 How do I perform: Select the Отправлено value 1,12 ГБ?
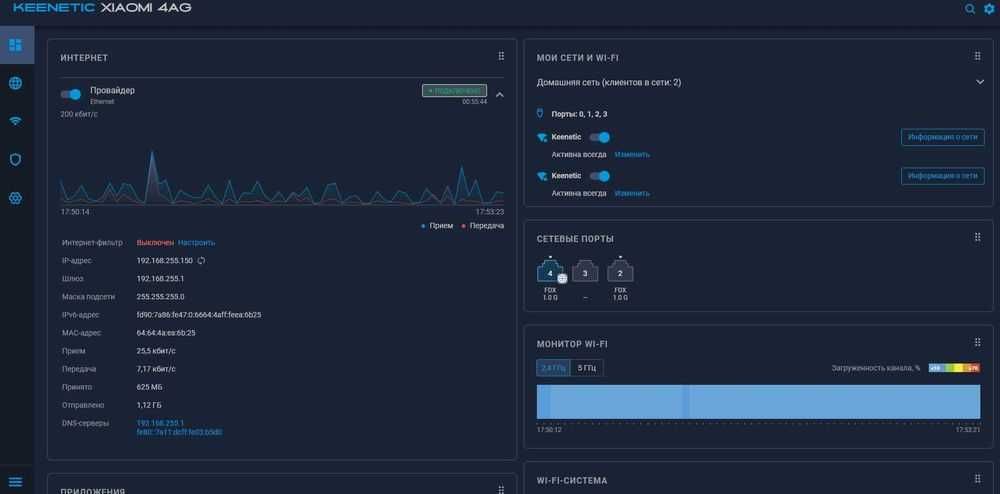pyautogui.click(x=150, y=405)
